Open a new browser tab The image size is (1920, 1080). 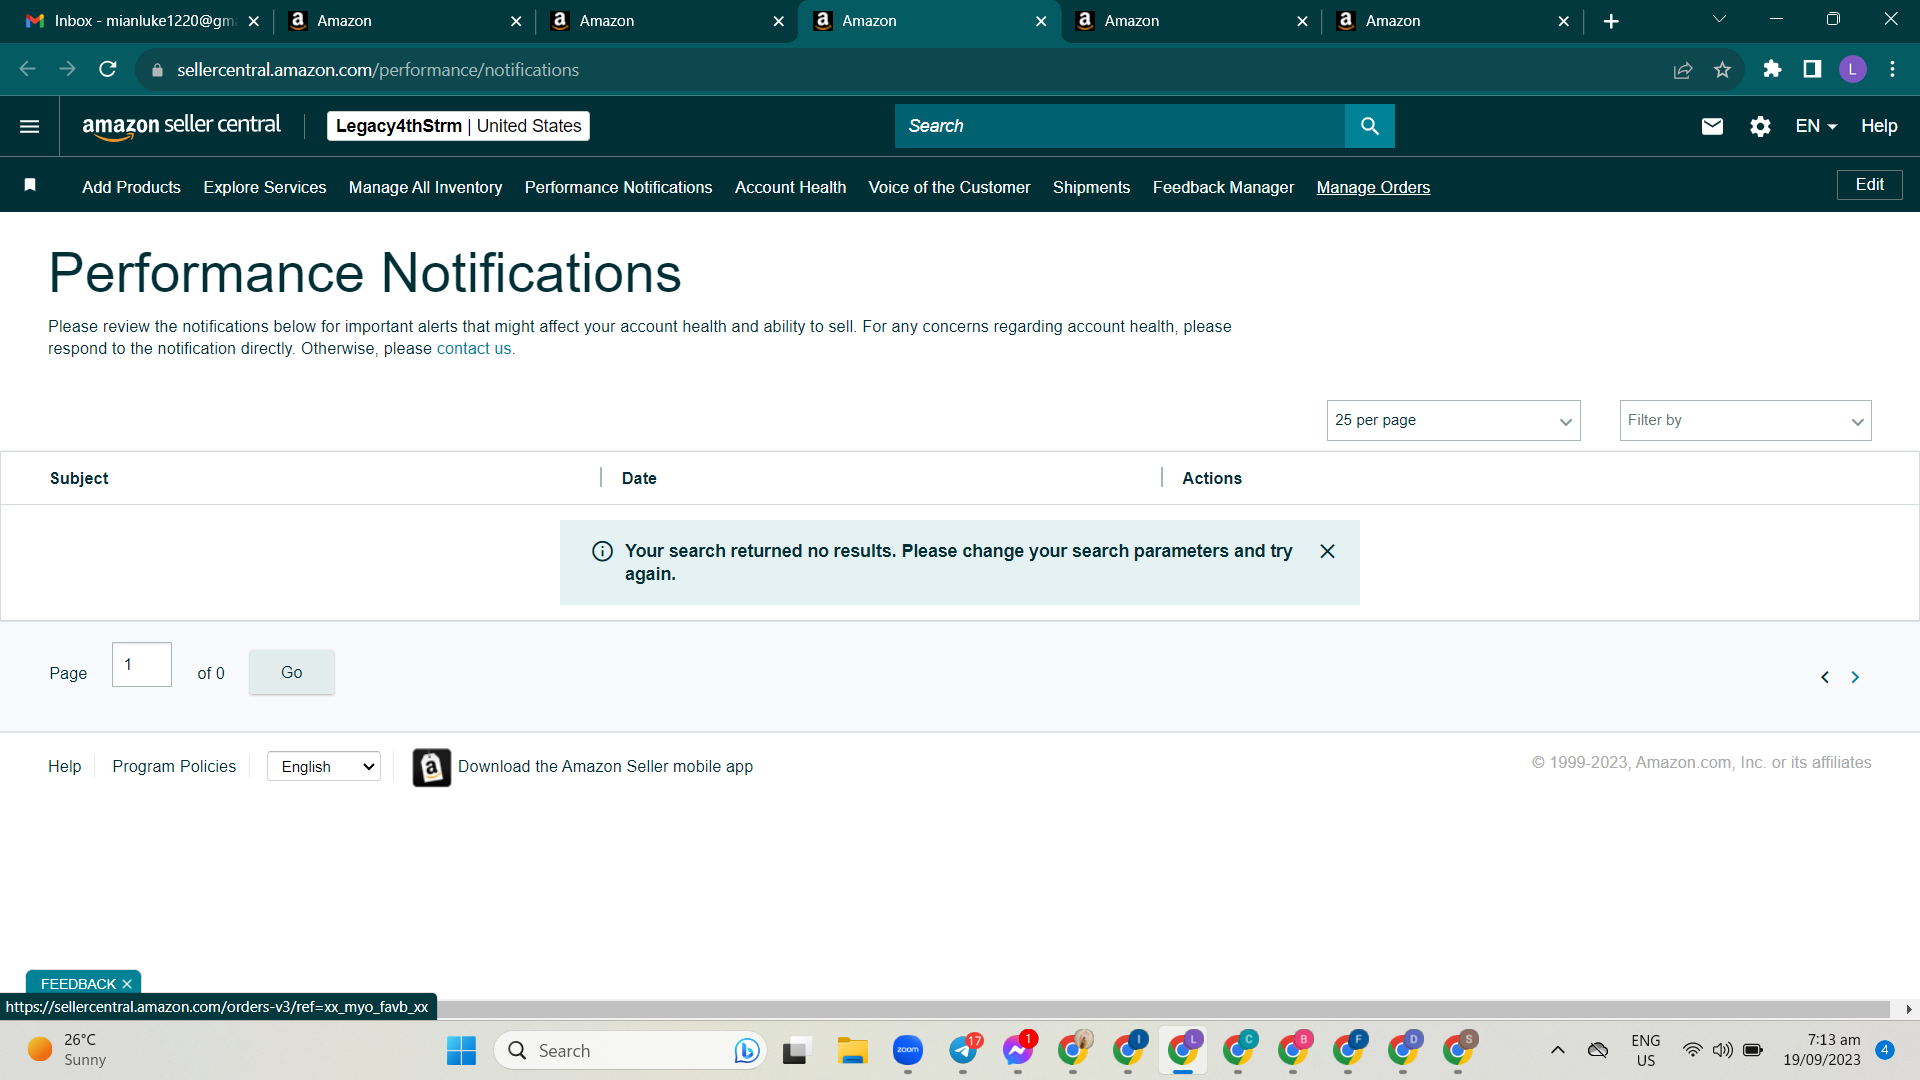click(x=1611, y=21)
